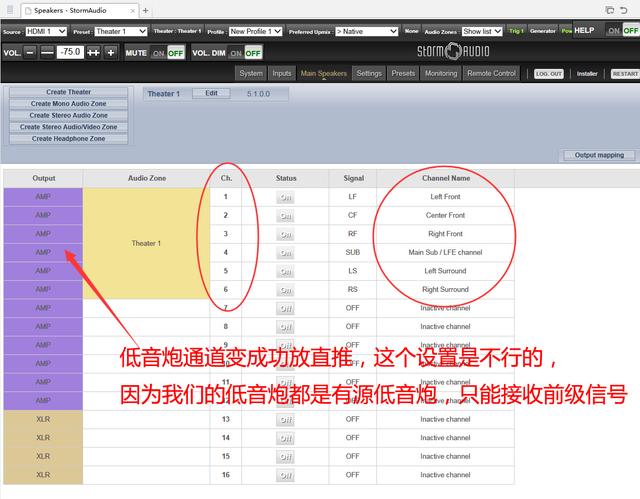Open the Monitoring tab

(441, 73)
